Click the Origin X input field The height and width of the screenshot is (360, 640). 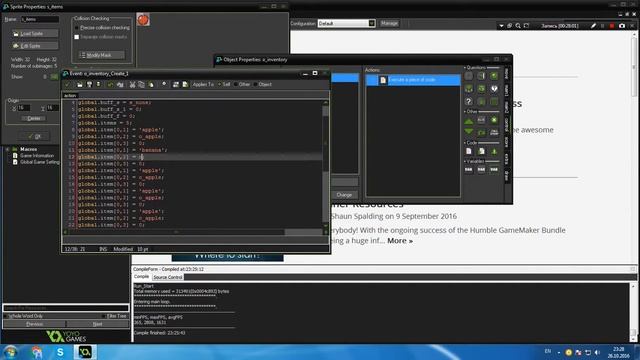[x=24, y=108]
